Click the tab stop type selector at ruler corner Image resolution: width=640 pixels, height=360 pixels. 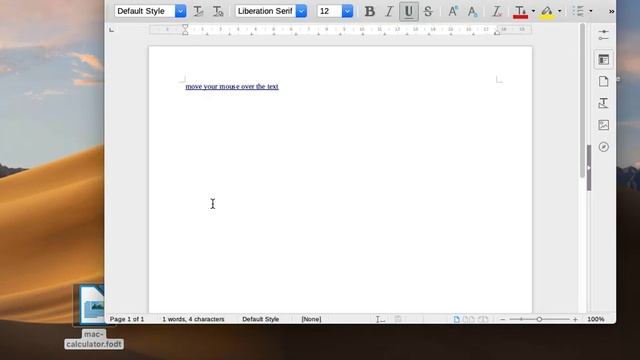[x=111, y=30]
